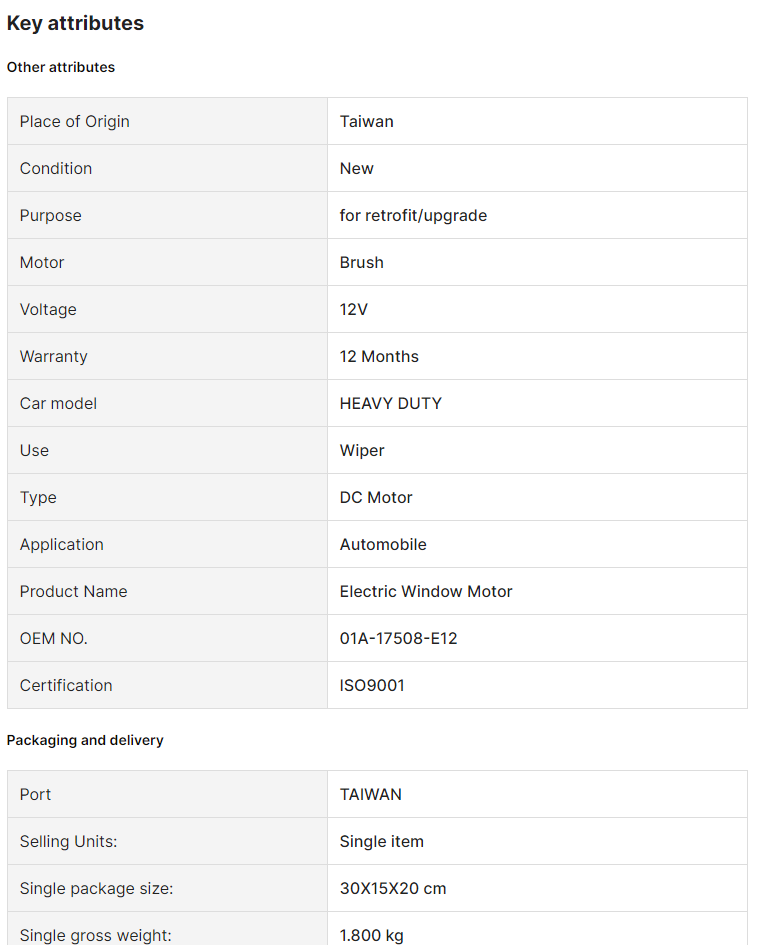Screen dimensions: 758x945
Task: Click the Packaging and delivery subheading
Action: pyautogui.click(x=85, y=740)
